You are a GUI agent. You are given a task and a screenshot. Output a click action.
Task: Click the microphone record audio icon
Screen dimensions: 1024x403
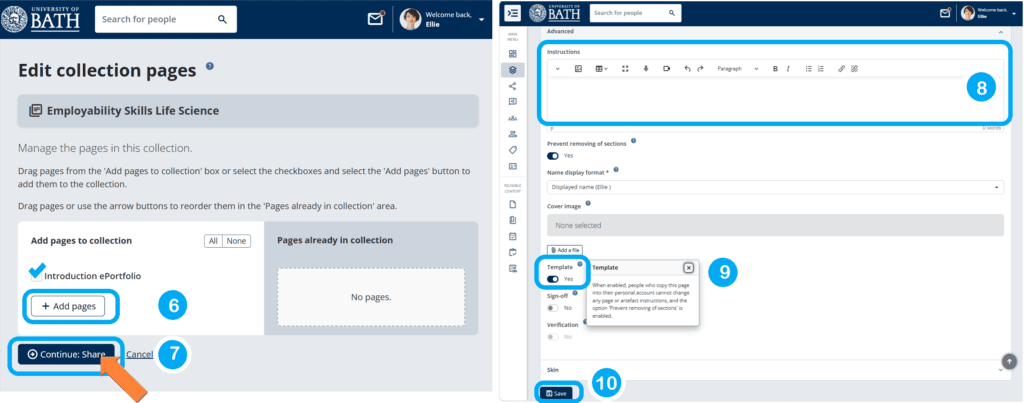645,69
